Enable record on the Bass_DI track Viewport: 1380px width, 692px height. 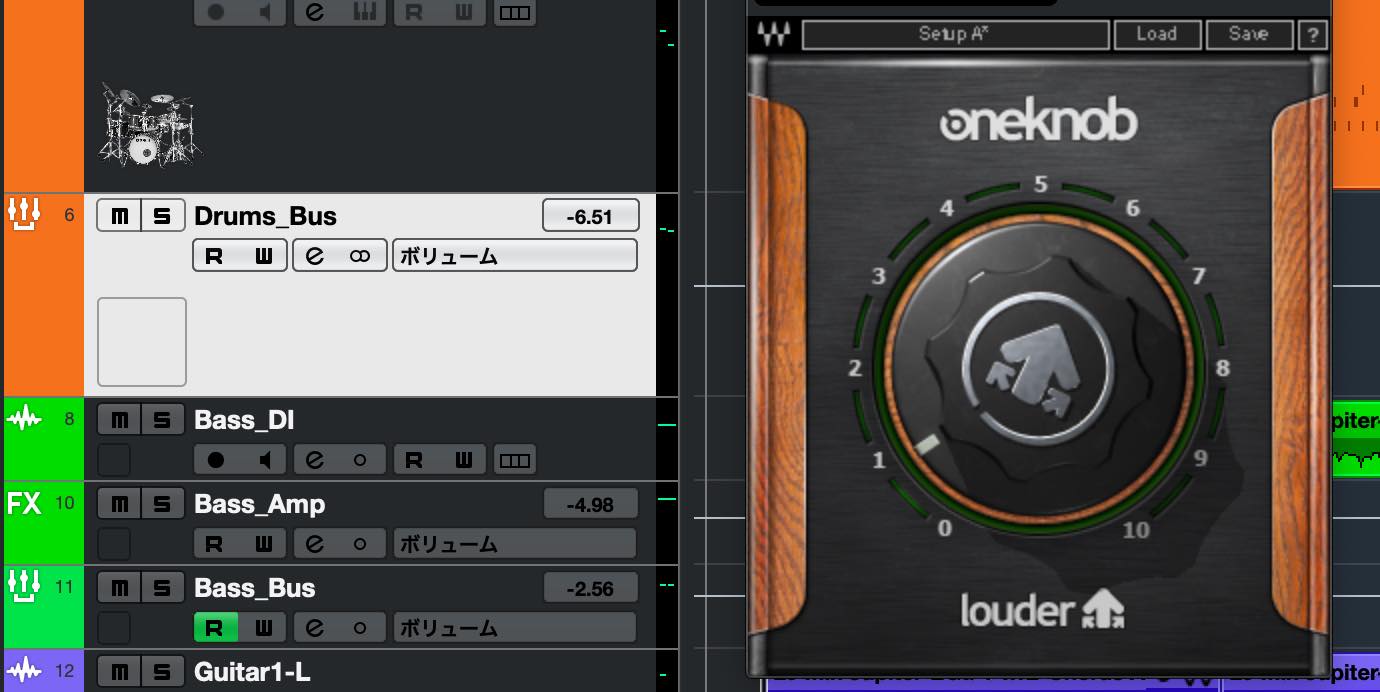[x=216, y=460]
